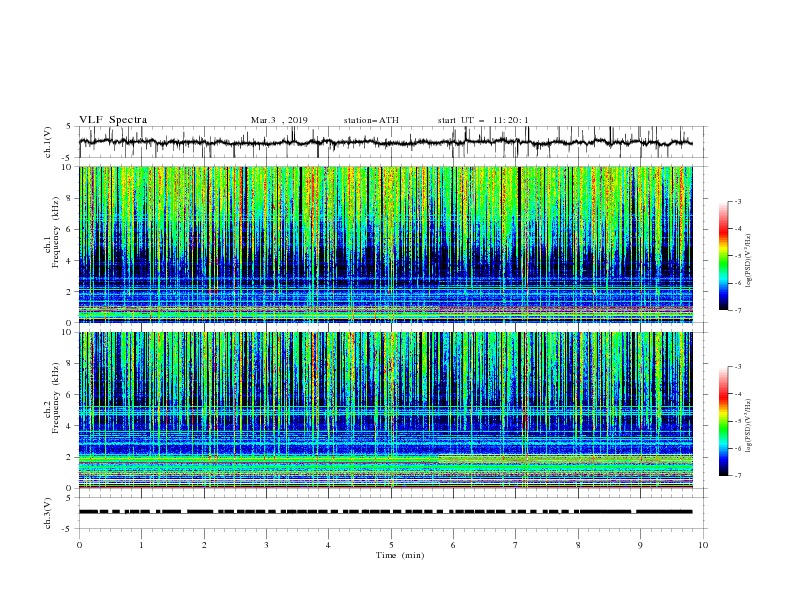Click inside the ch.1 voltage waveform panel
Screen dimensions: 792x612
[392, 142]
